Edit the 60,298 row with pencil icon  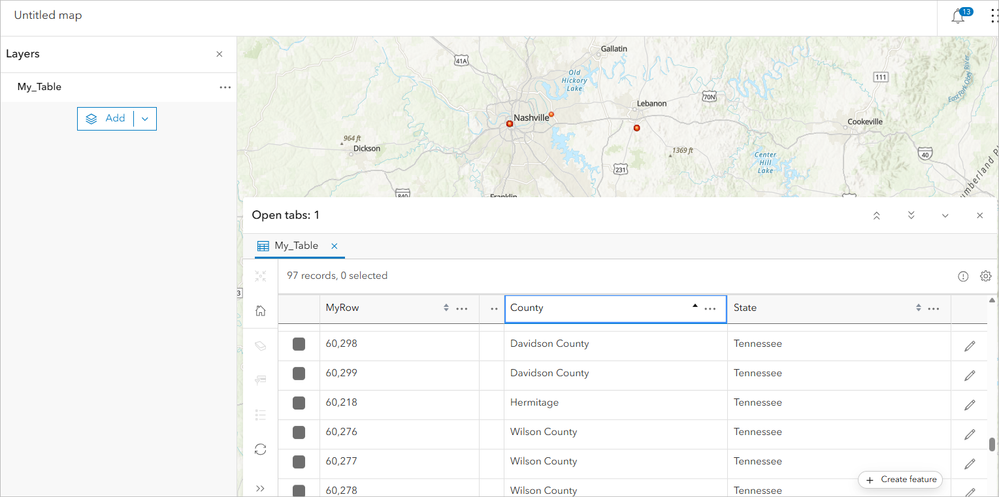969,346
